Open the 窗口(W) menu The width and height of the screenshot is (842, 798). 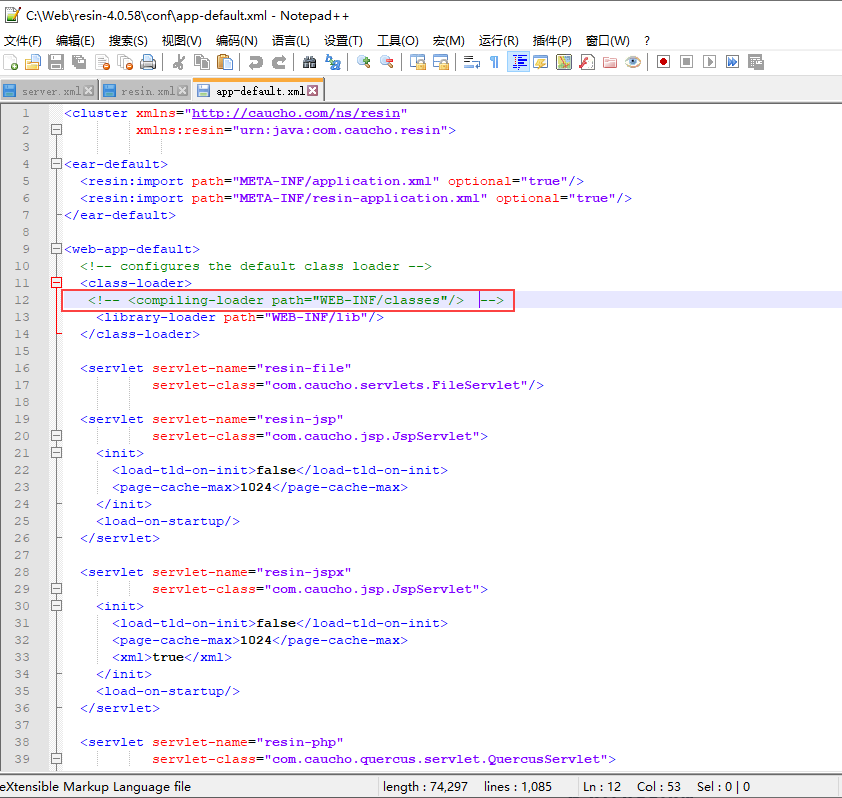click(607, 41)
